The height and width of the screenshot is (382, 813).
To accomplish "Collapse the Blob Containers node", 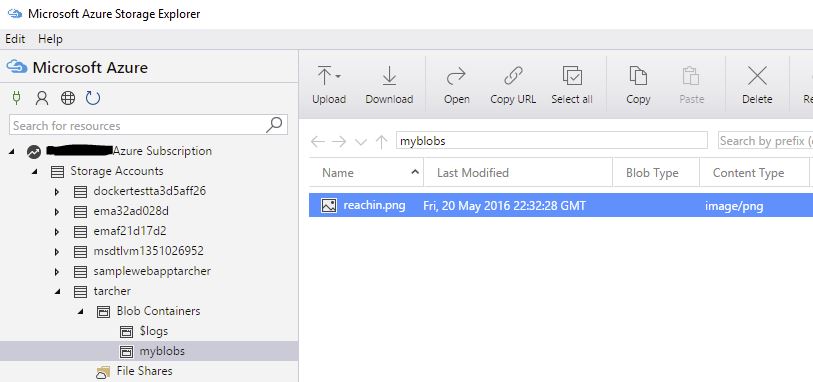I will [x=80, y=312].
